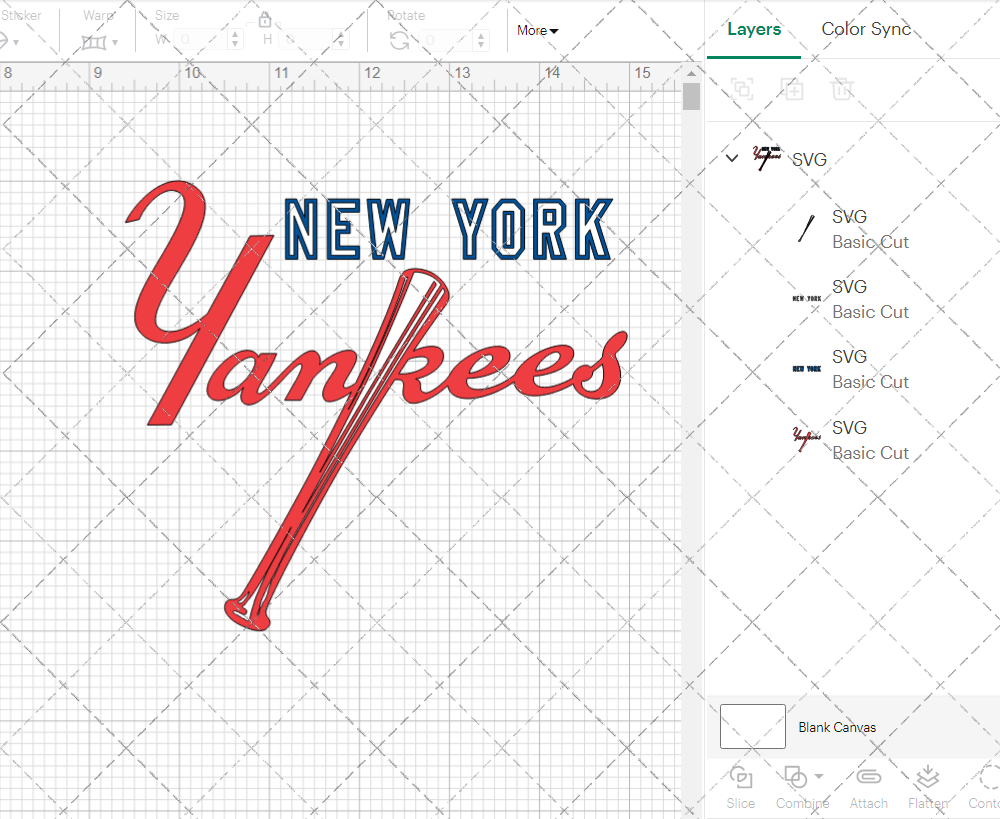Click Basic Cut under the Yankees layer
The height and width of the screenshot is (819, 1000).
pyautogui.click(x=870, y=453)
